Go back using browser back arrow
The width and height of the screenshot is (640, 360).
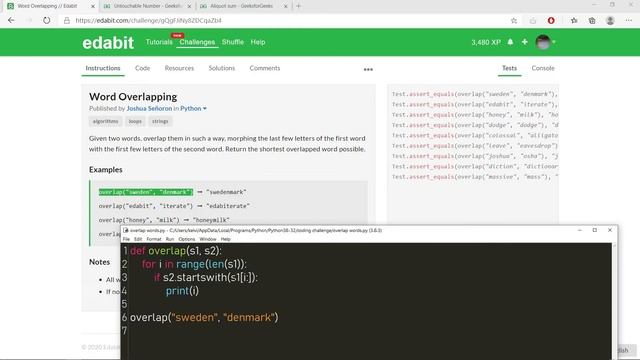(11, 20)
